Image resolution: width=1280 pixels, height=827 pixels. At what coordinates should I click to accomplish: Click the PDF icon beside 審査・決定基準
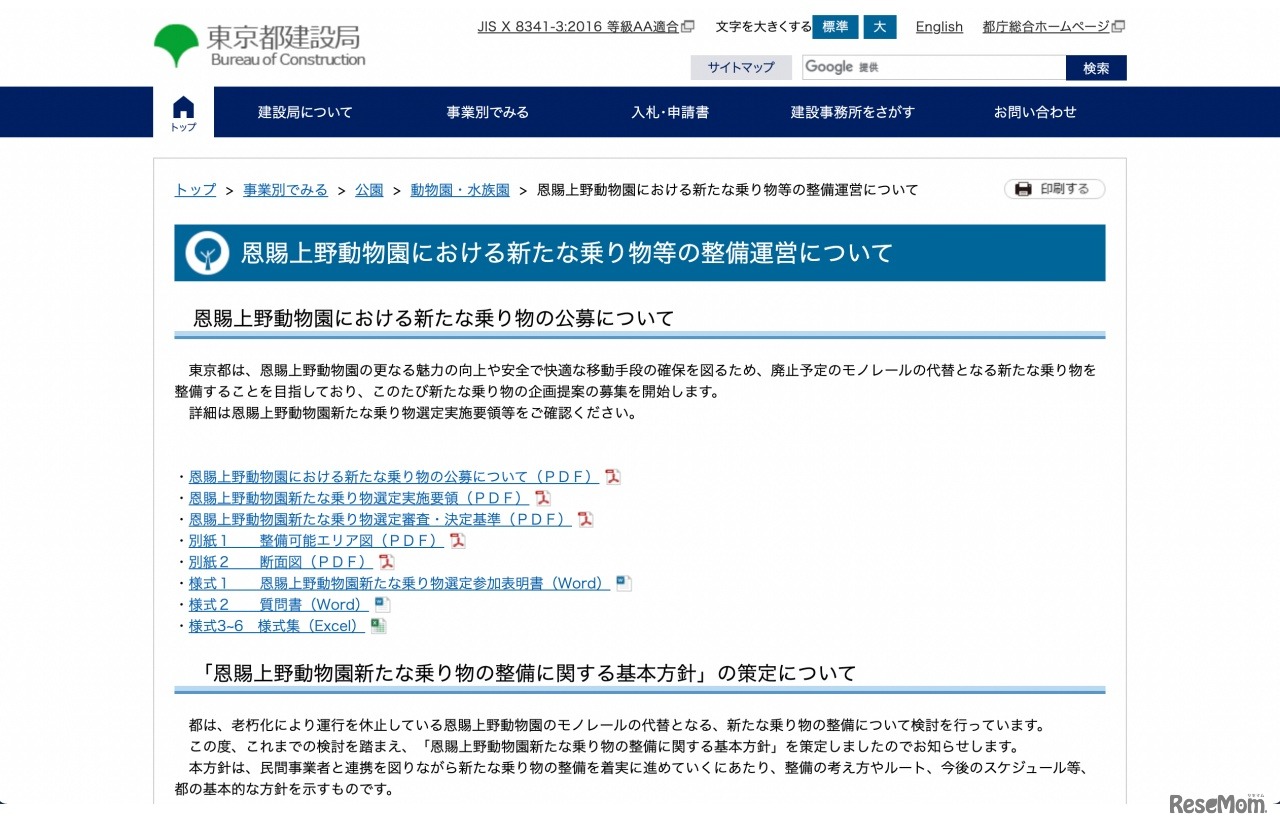585,519
